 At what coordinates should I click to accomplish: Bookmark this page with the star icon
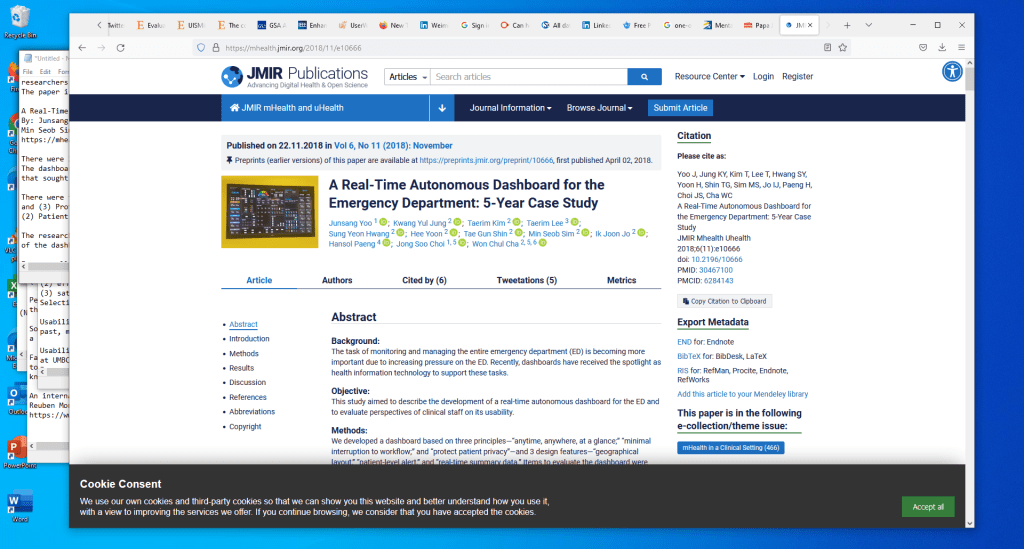coord(844,47)
